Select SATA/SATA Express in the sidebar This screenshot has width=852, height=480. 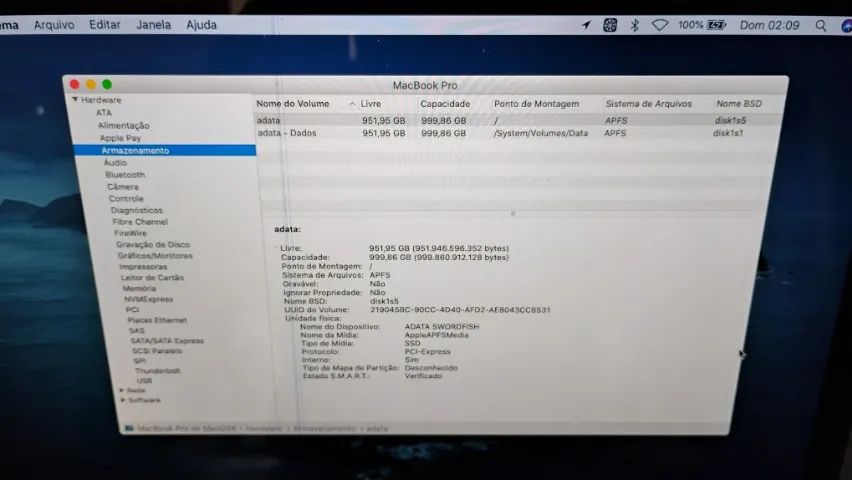coord(167,341)
